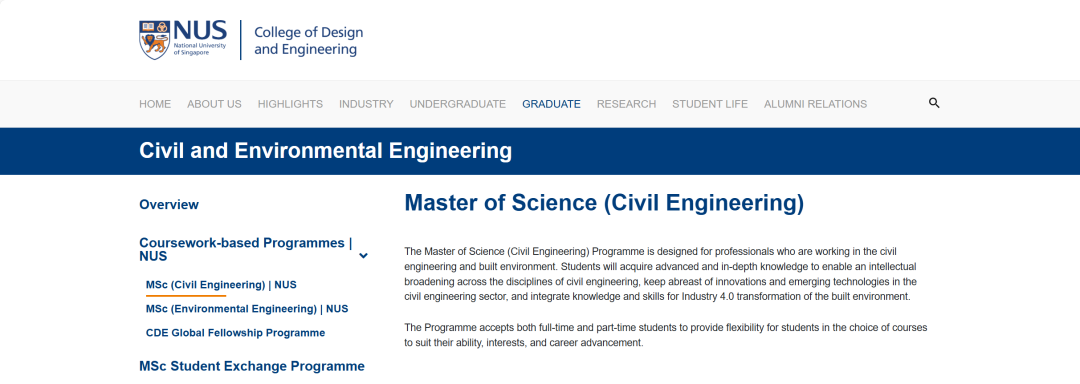The height and width of the screenshot is (384, 1080).
Task: Open the STUDENT LIFE menu
Action: (709, 104)
